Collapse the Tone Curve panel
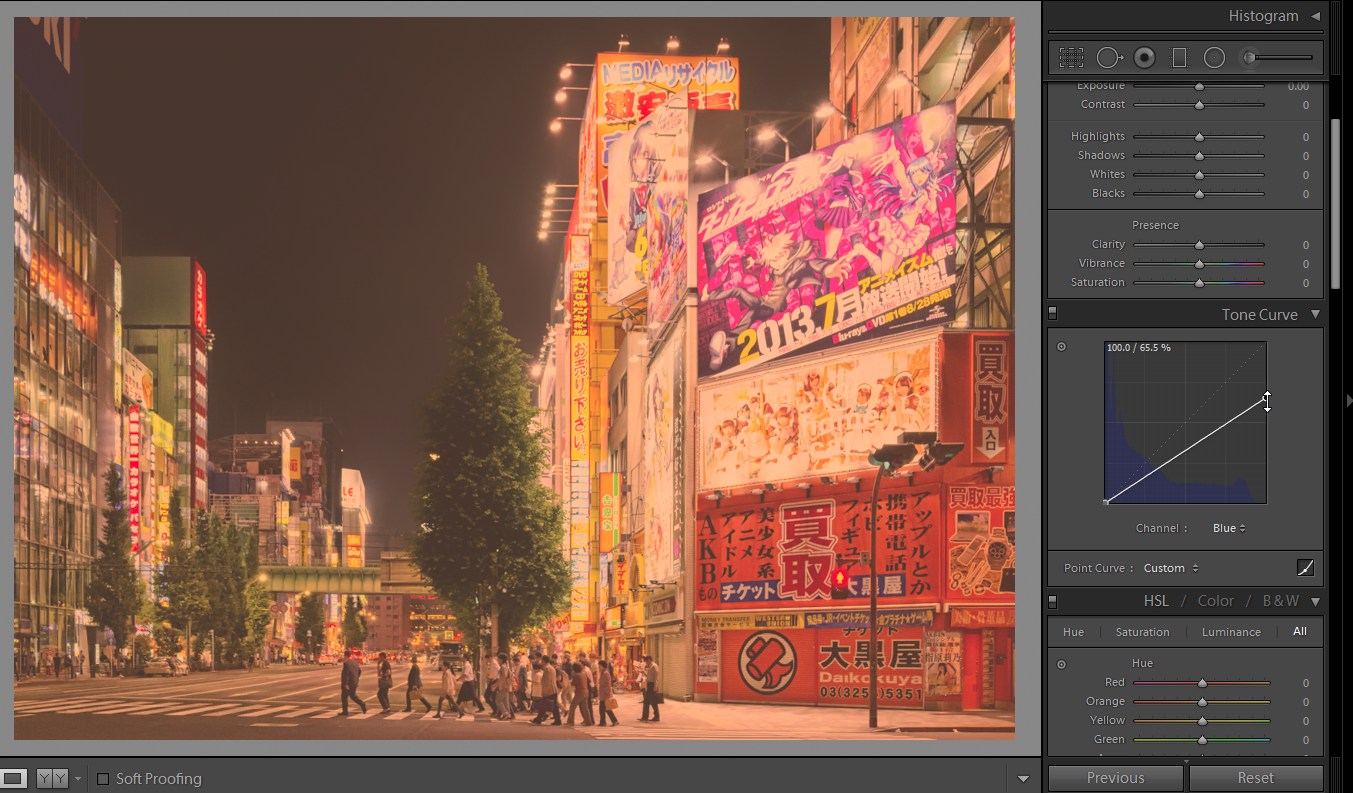 1315,314
